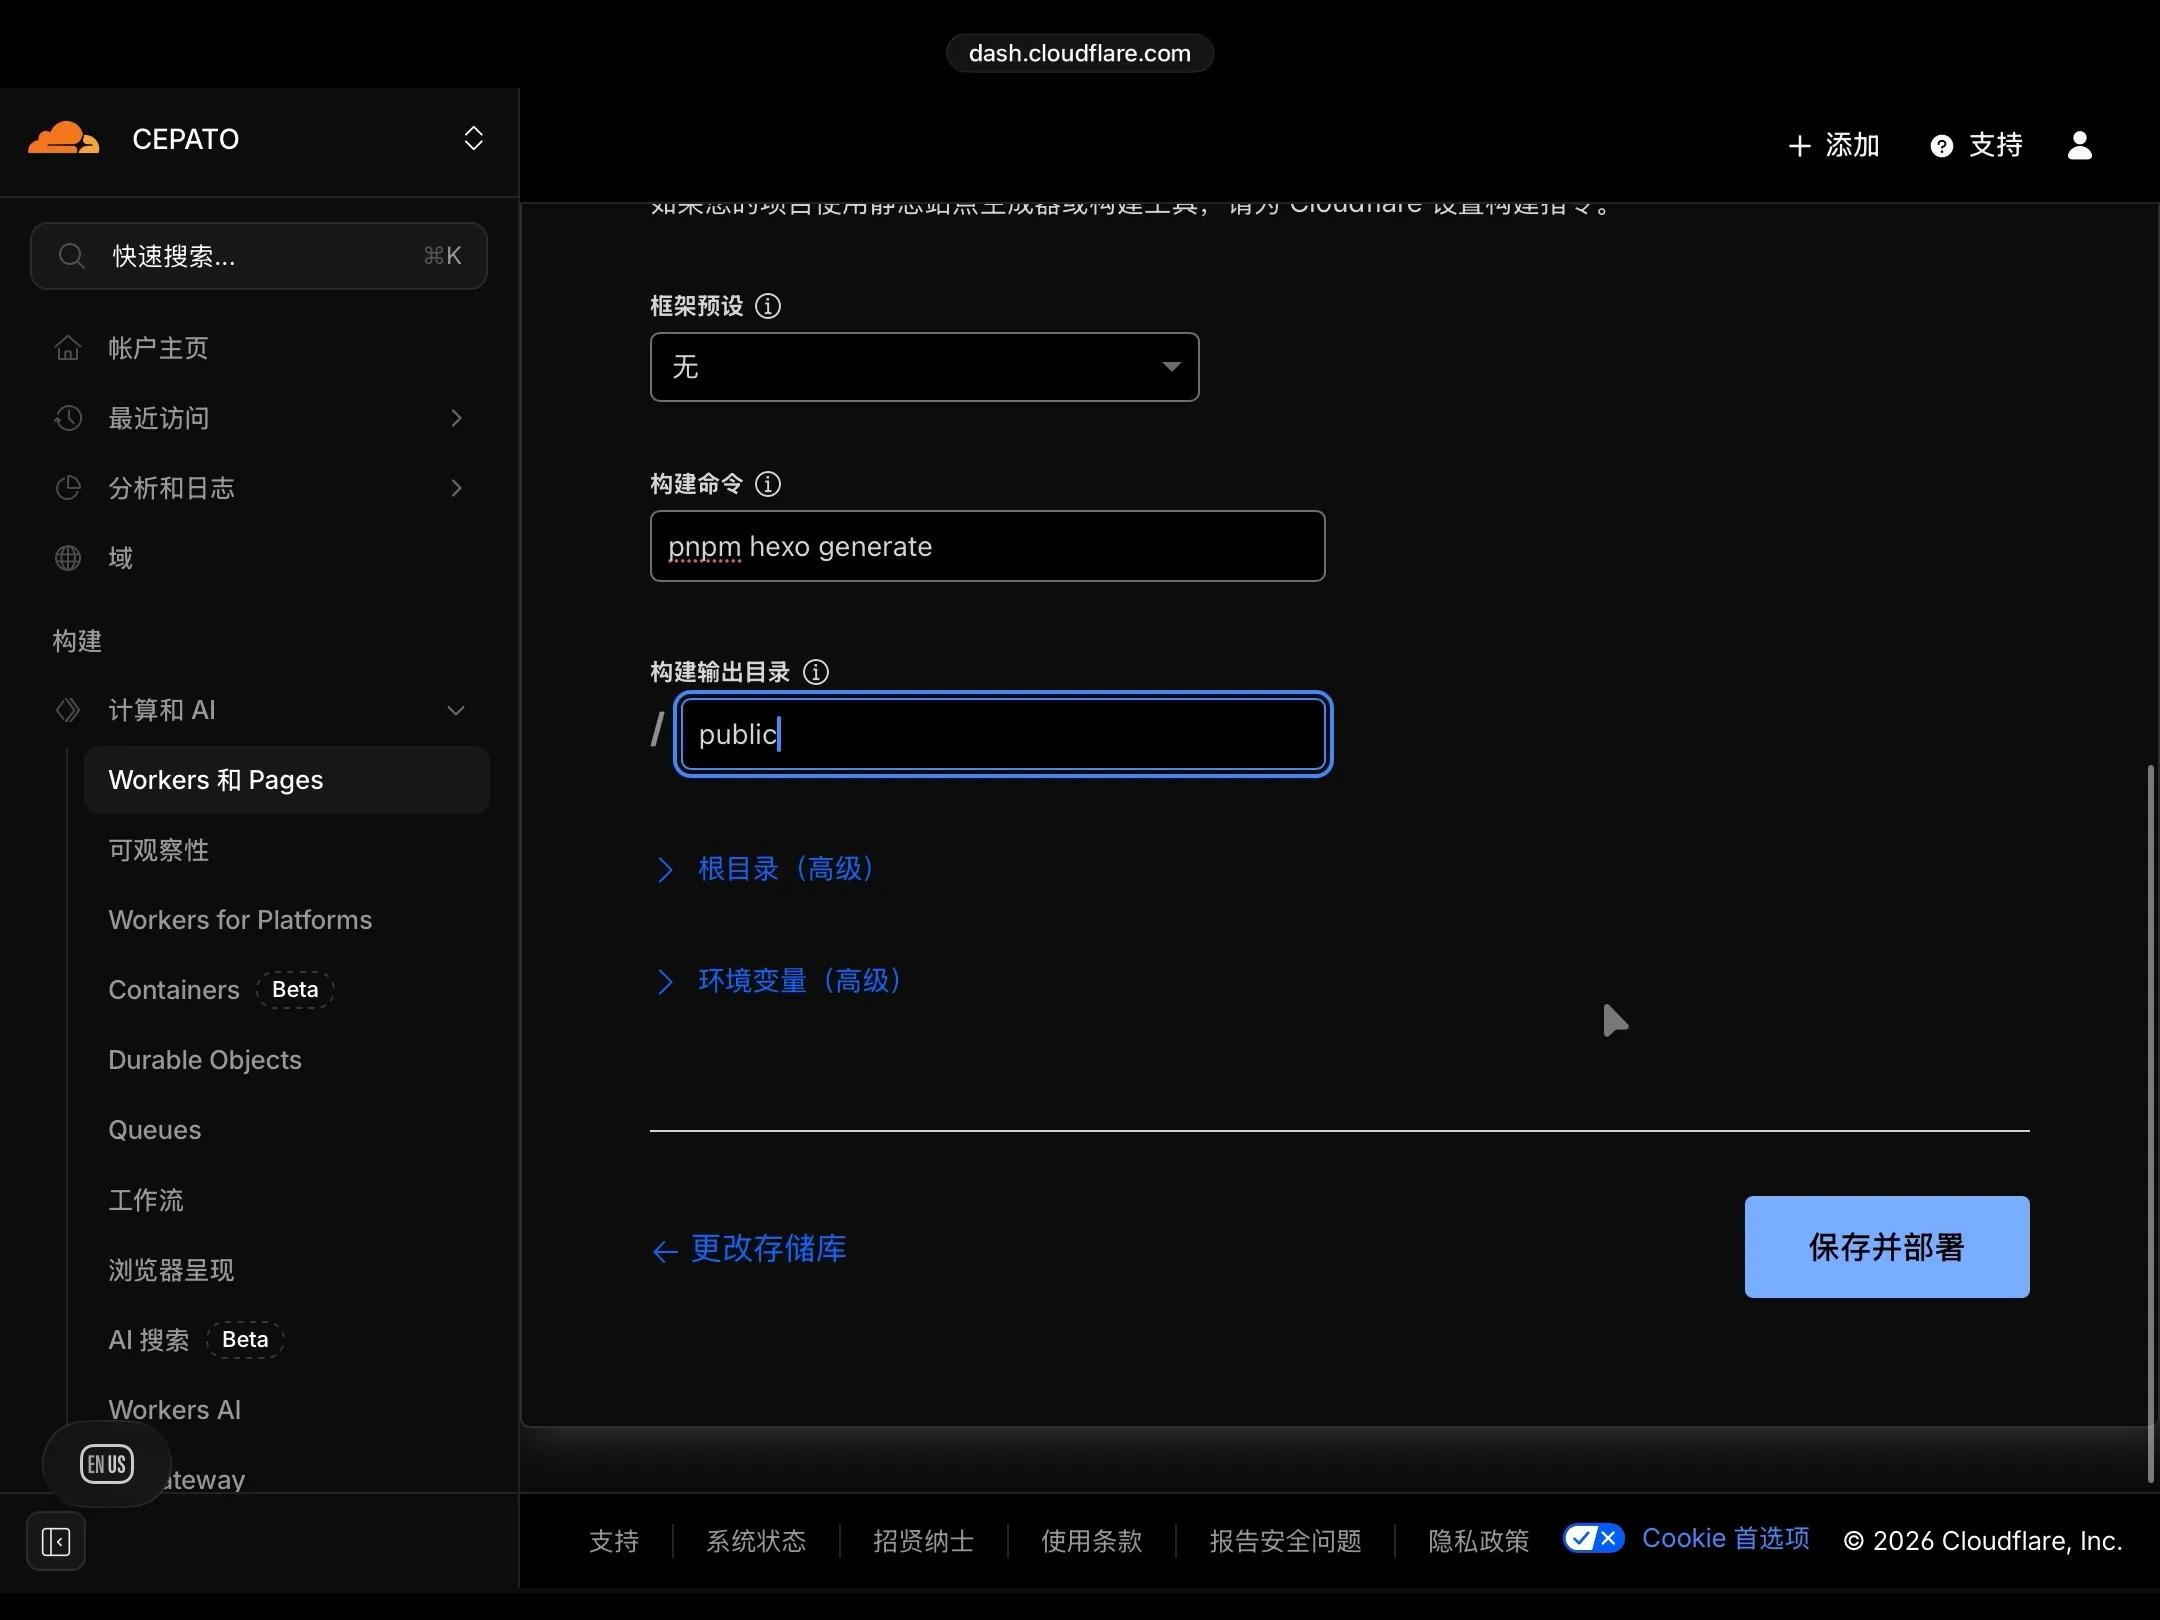Open Durable Objects from the sidebar
This screenshot has width=2160, height=1620.
coord(204,1059)
